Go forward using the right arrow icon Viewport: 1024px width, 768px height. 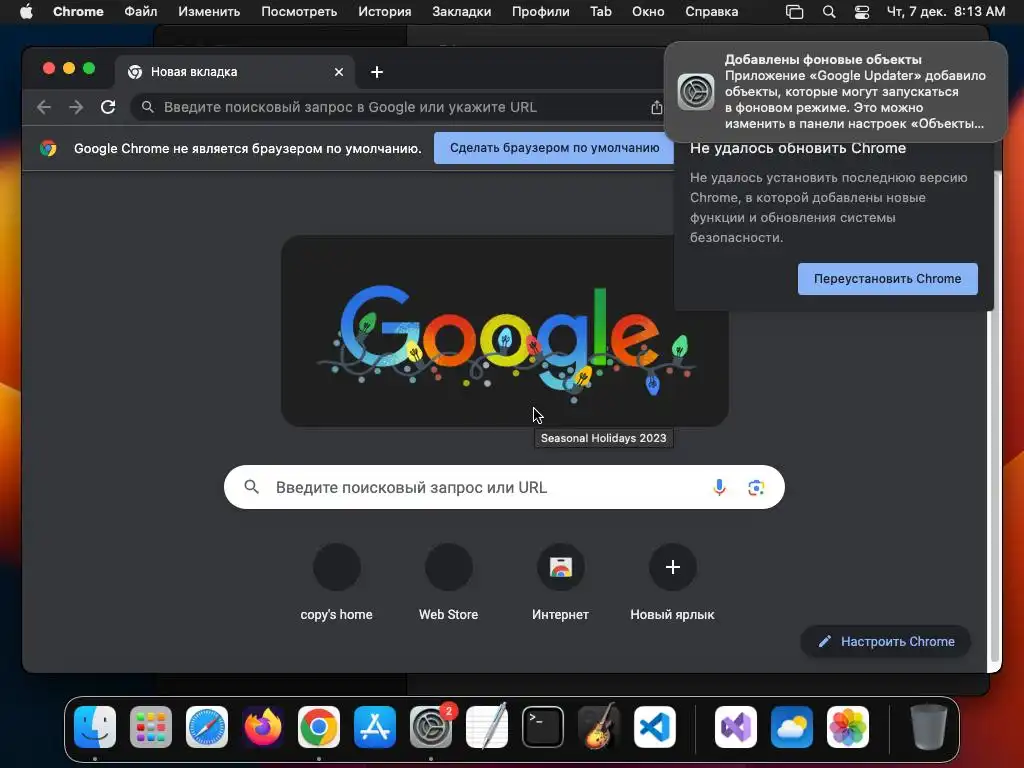[76, 107]
